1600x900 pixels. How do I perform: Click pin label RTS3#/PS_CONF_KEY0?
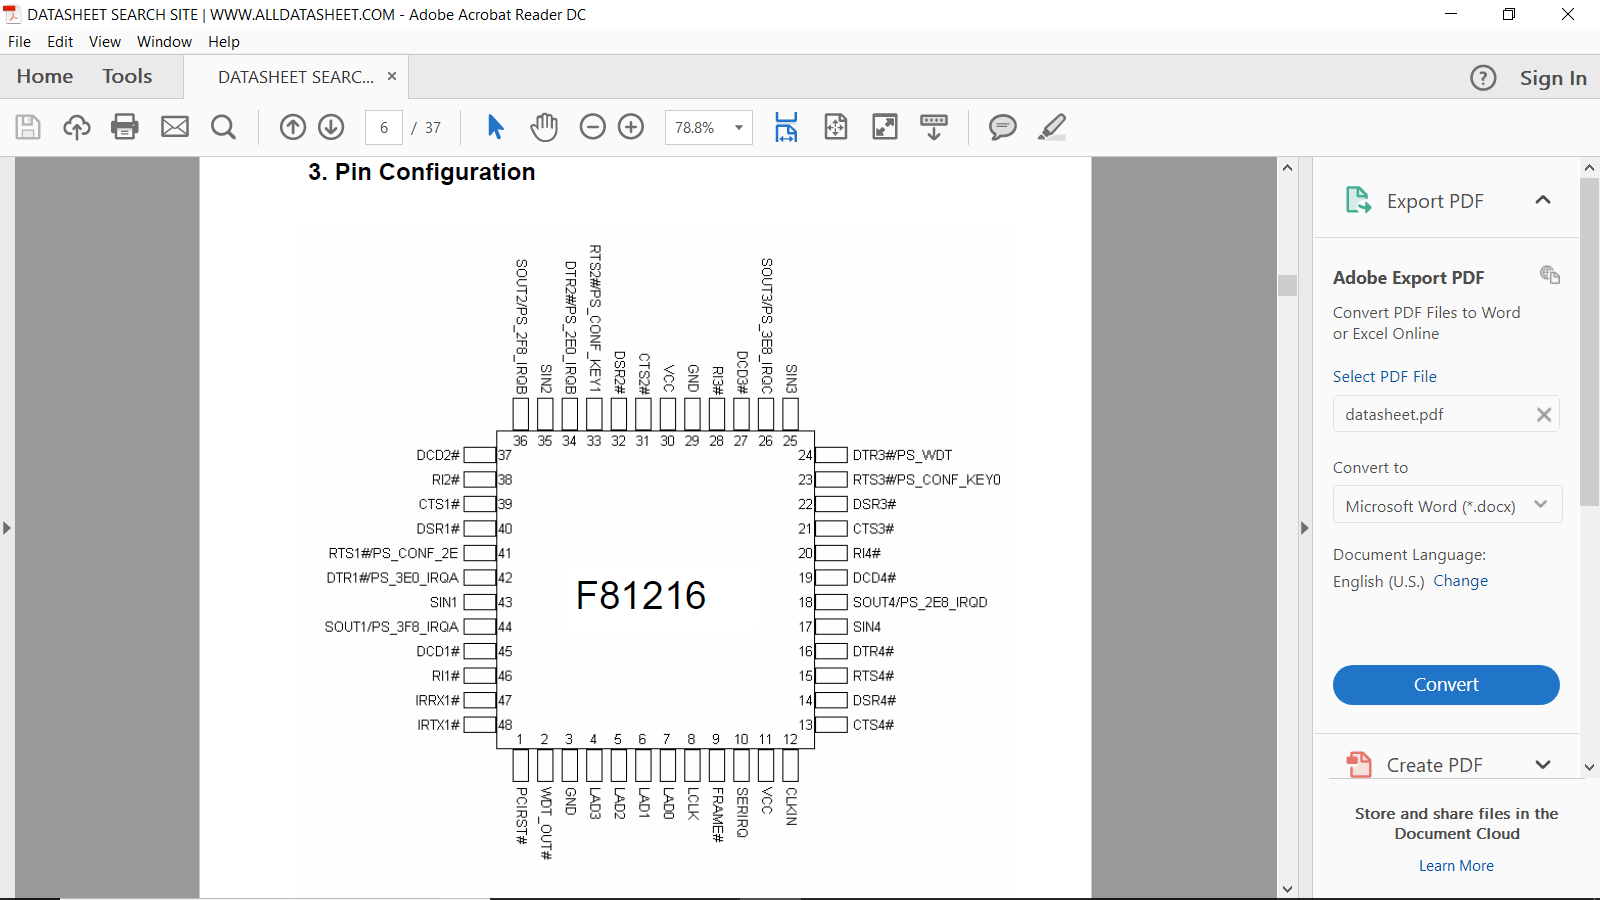pos(927,480)
